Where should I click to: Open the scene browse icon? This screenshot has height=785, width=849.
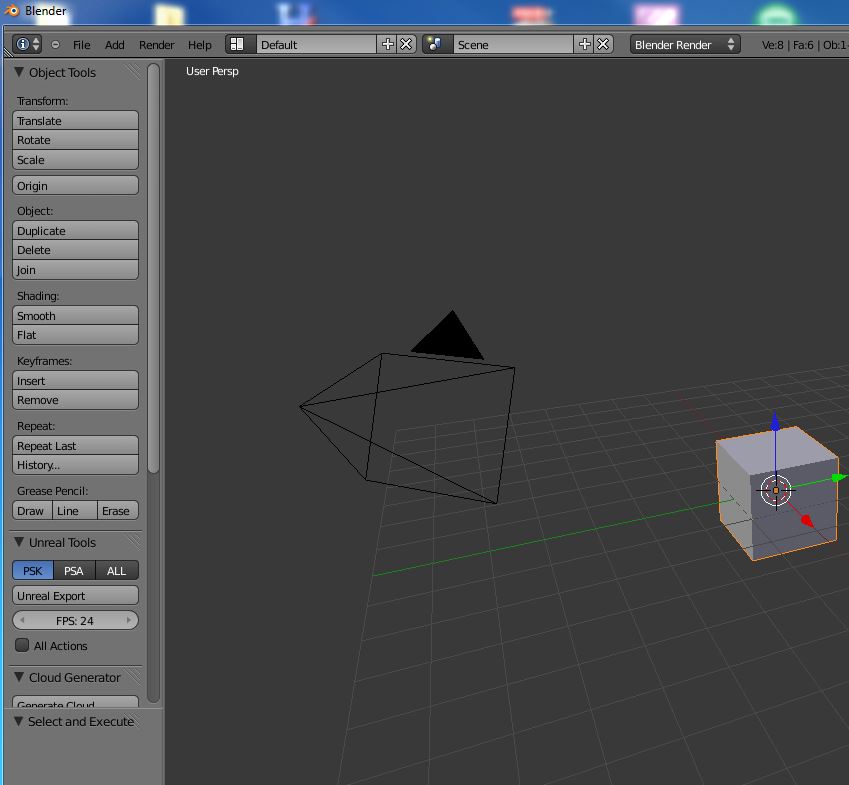click(x=436, y=44)
